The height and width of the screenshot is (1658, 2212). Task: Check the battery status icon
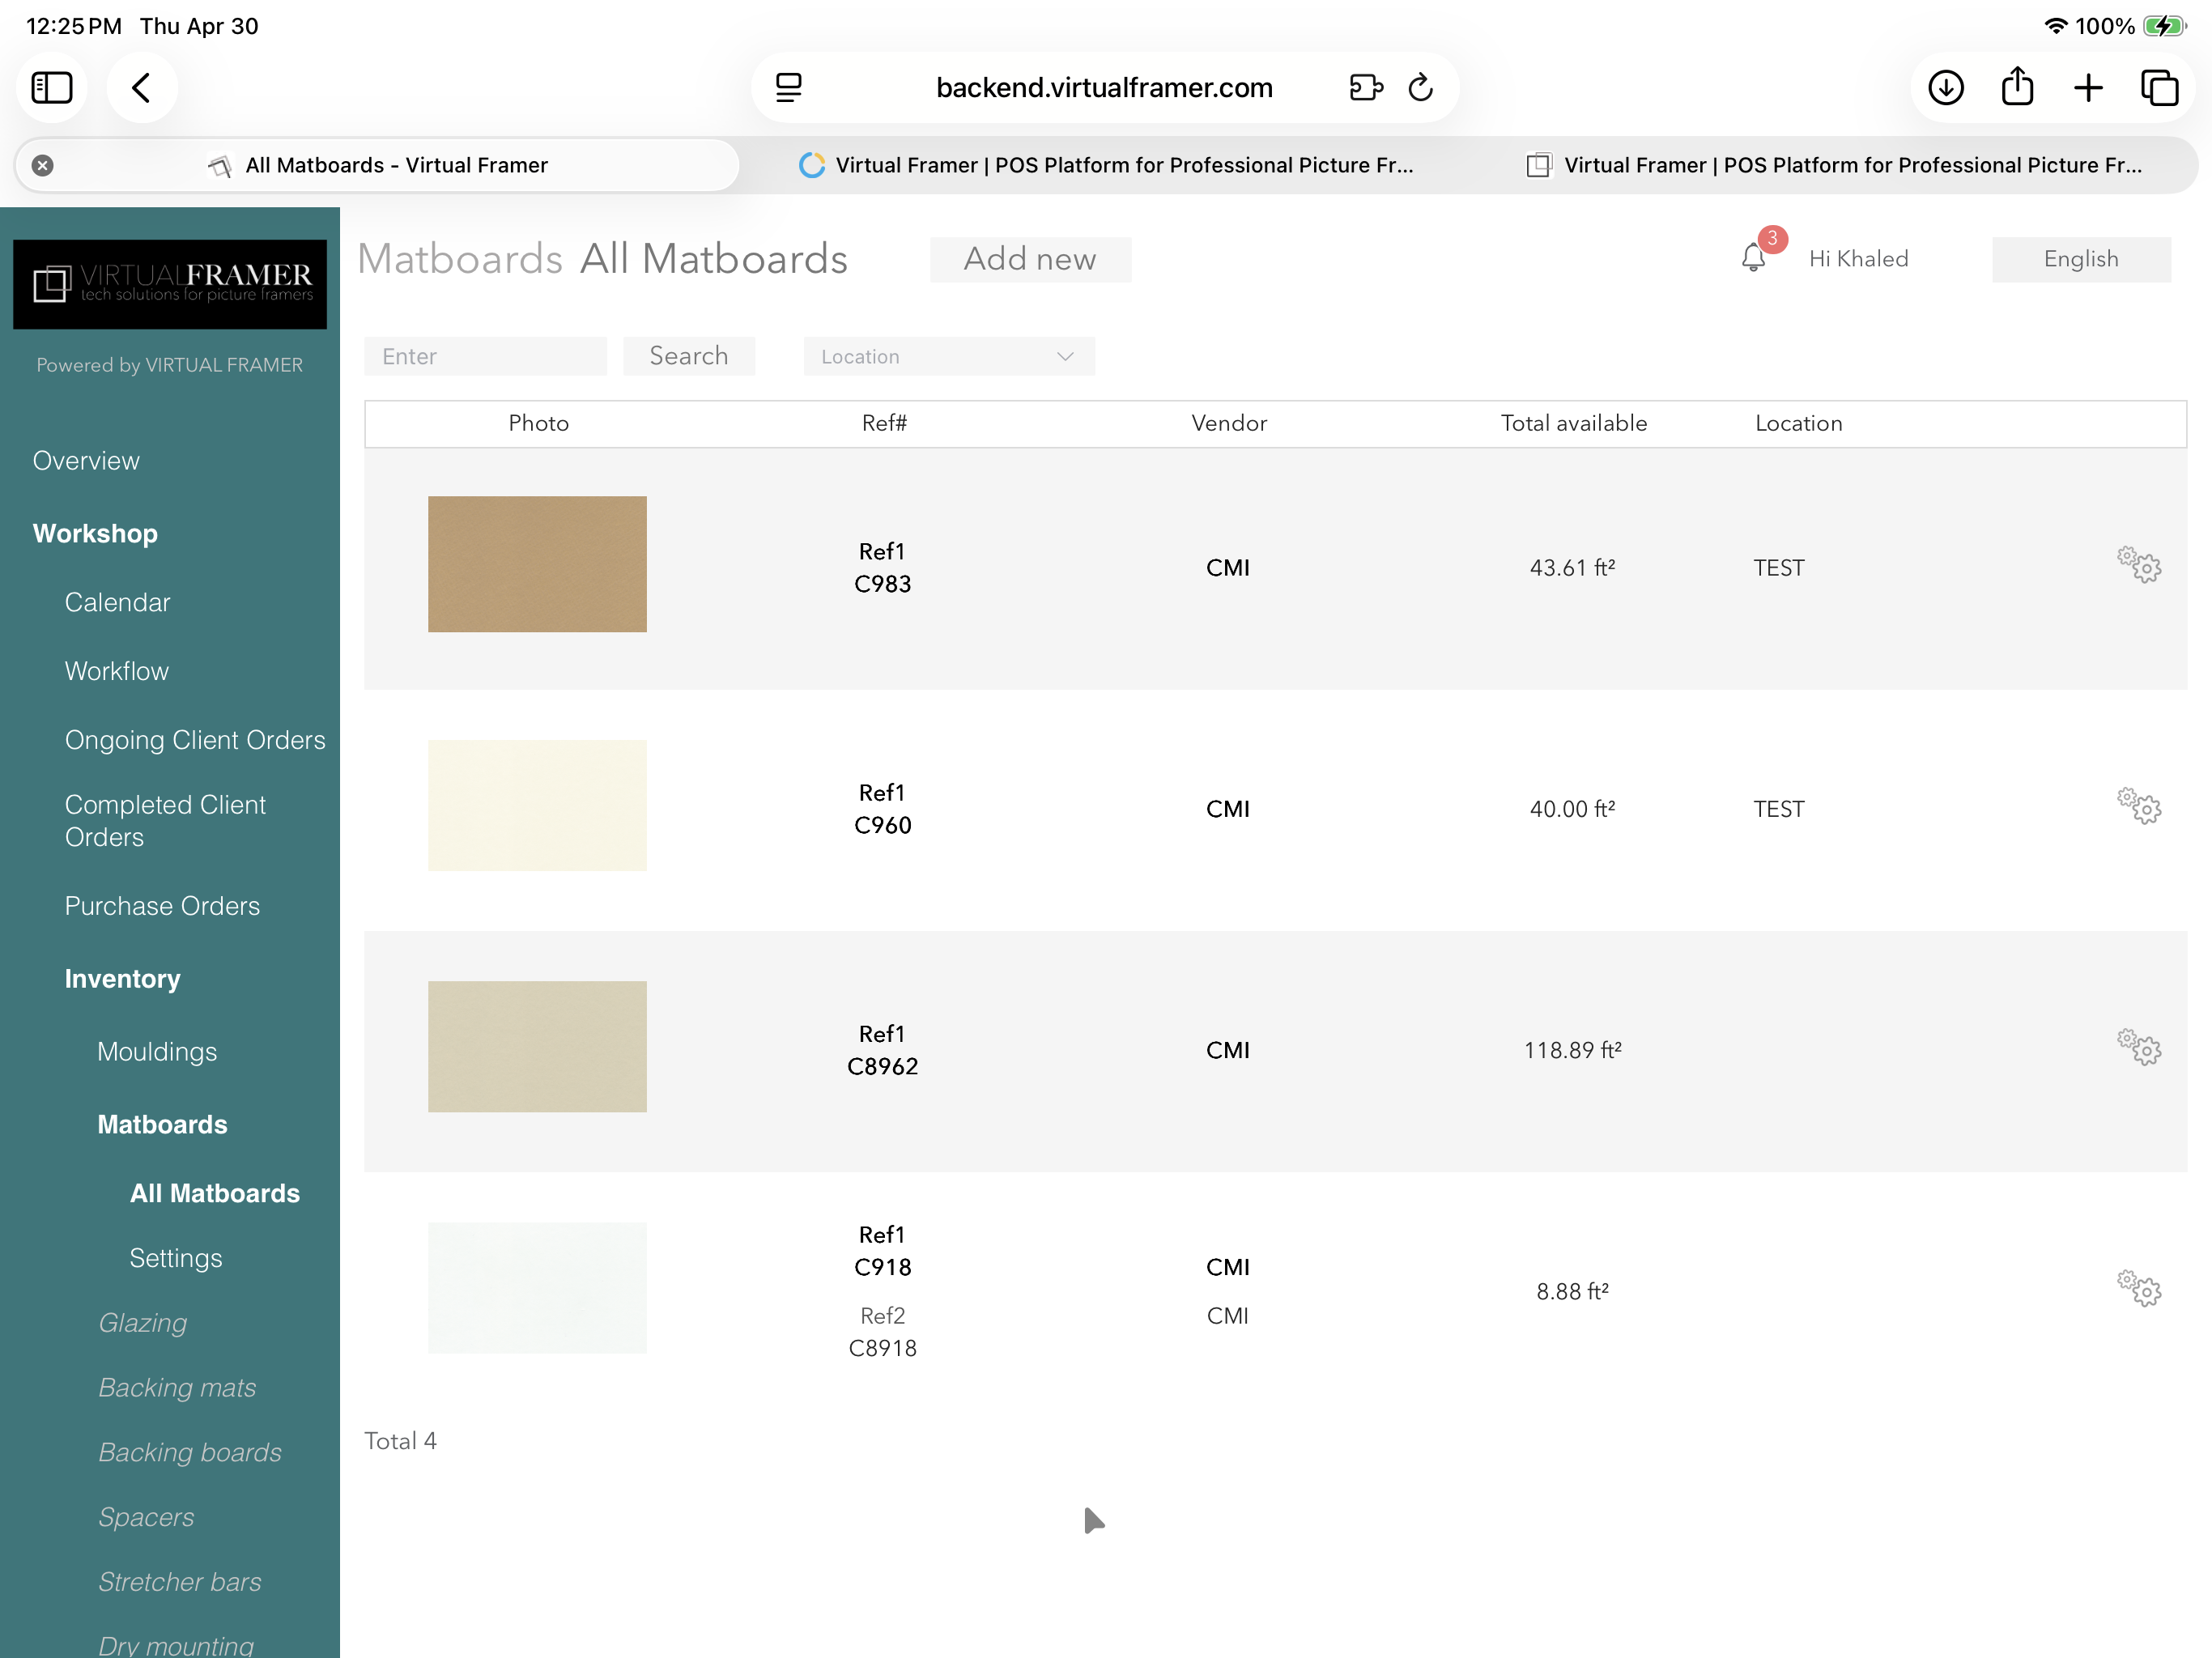[2164, 26]
